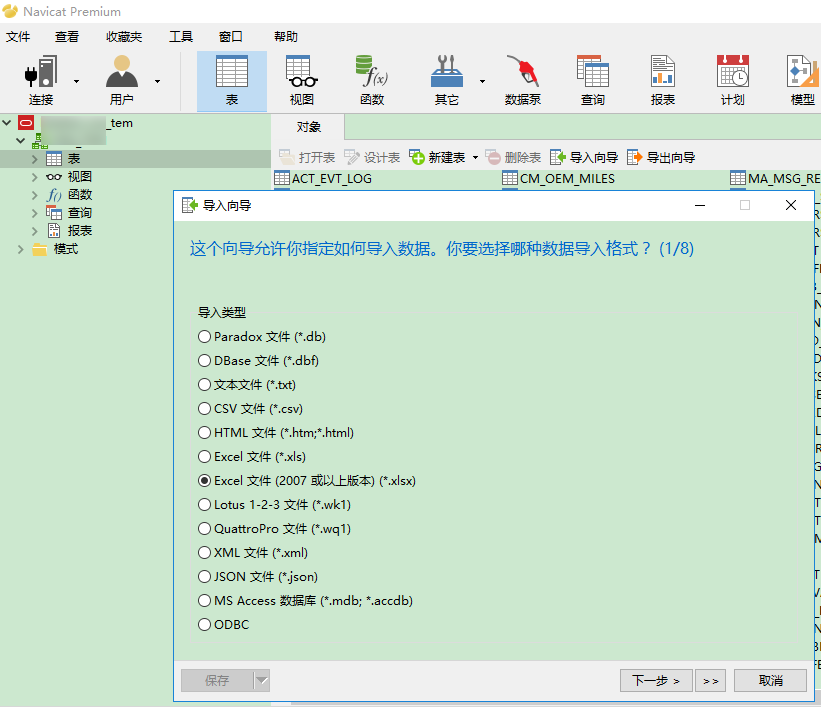Select the Table (表) toolbar icon
The image size is (821, 707).
(232, 81)
